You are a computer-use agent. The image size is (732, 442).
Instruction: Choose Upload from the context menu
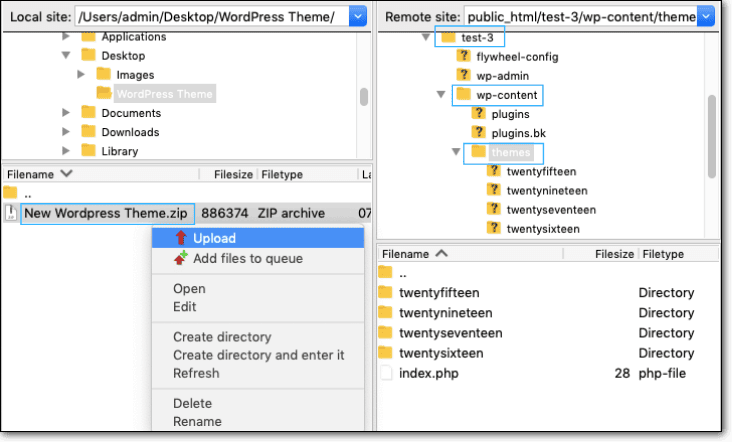(x=258, y=238)
